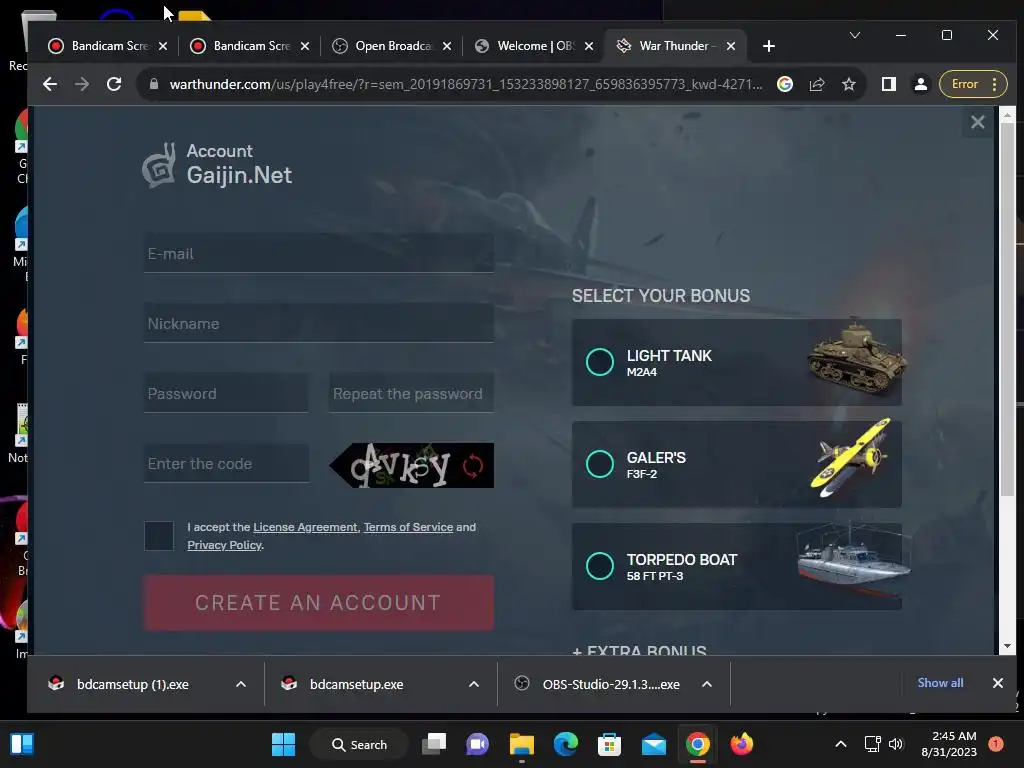1024x768 pixels.
Task: Close the registration overlay with the X
Action: pos(978,122)
